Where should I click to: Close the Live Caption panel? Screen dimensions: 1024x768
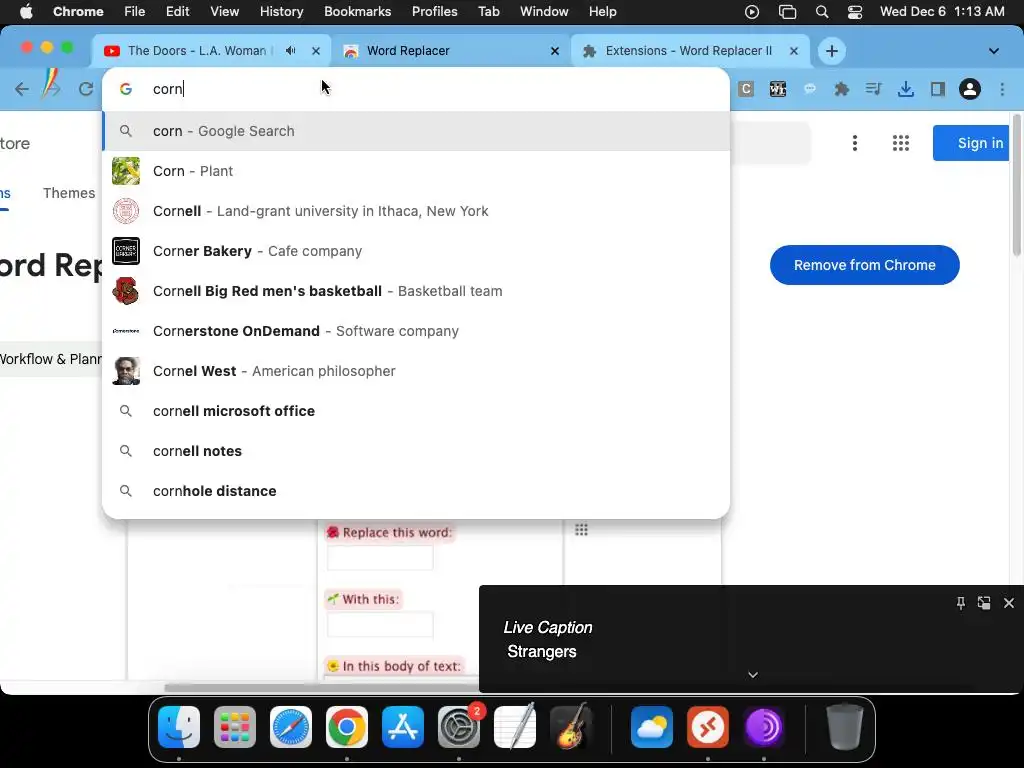coord(1008,603)
